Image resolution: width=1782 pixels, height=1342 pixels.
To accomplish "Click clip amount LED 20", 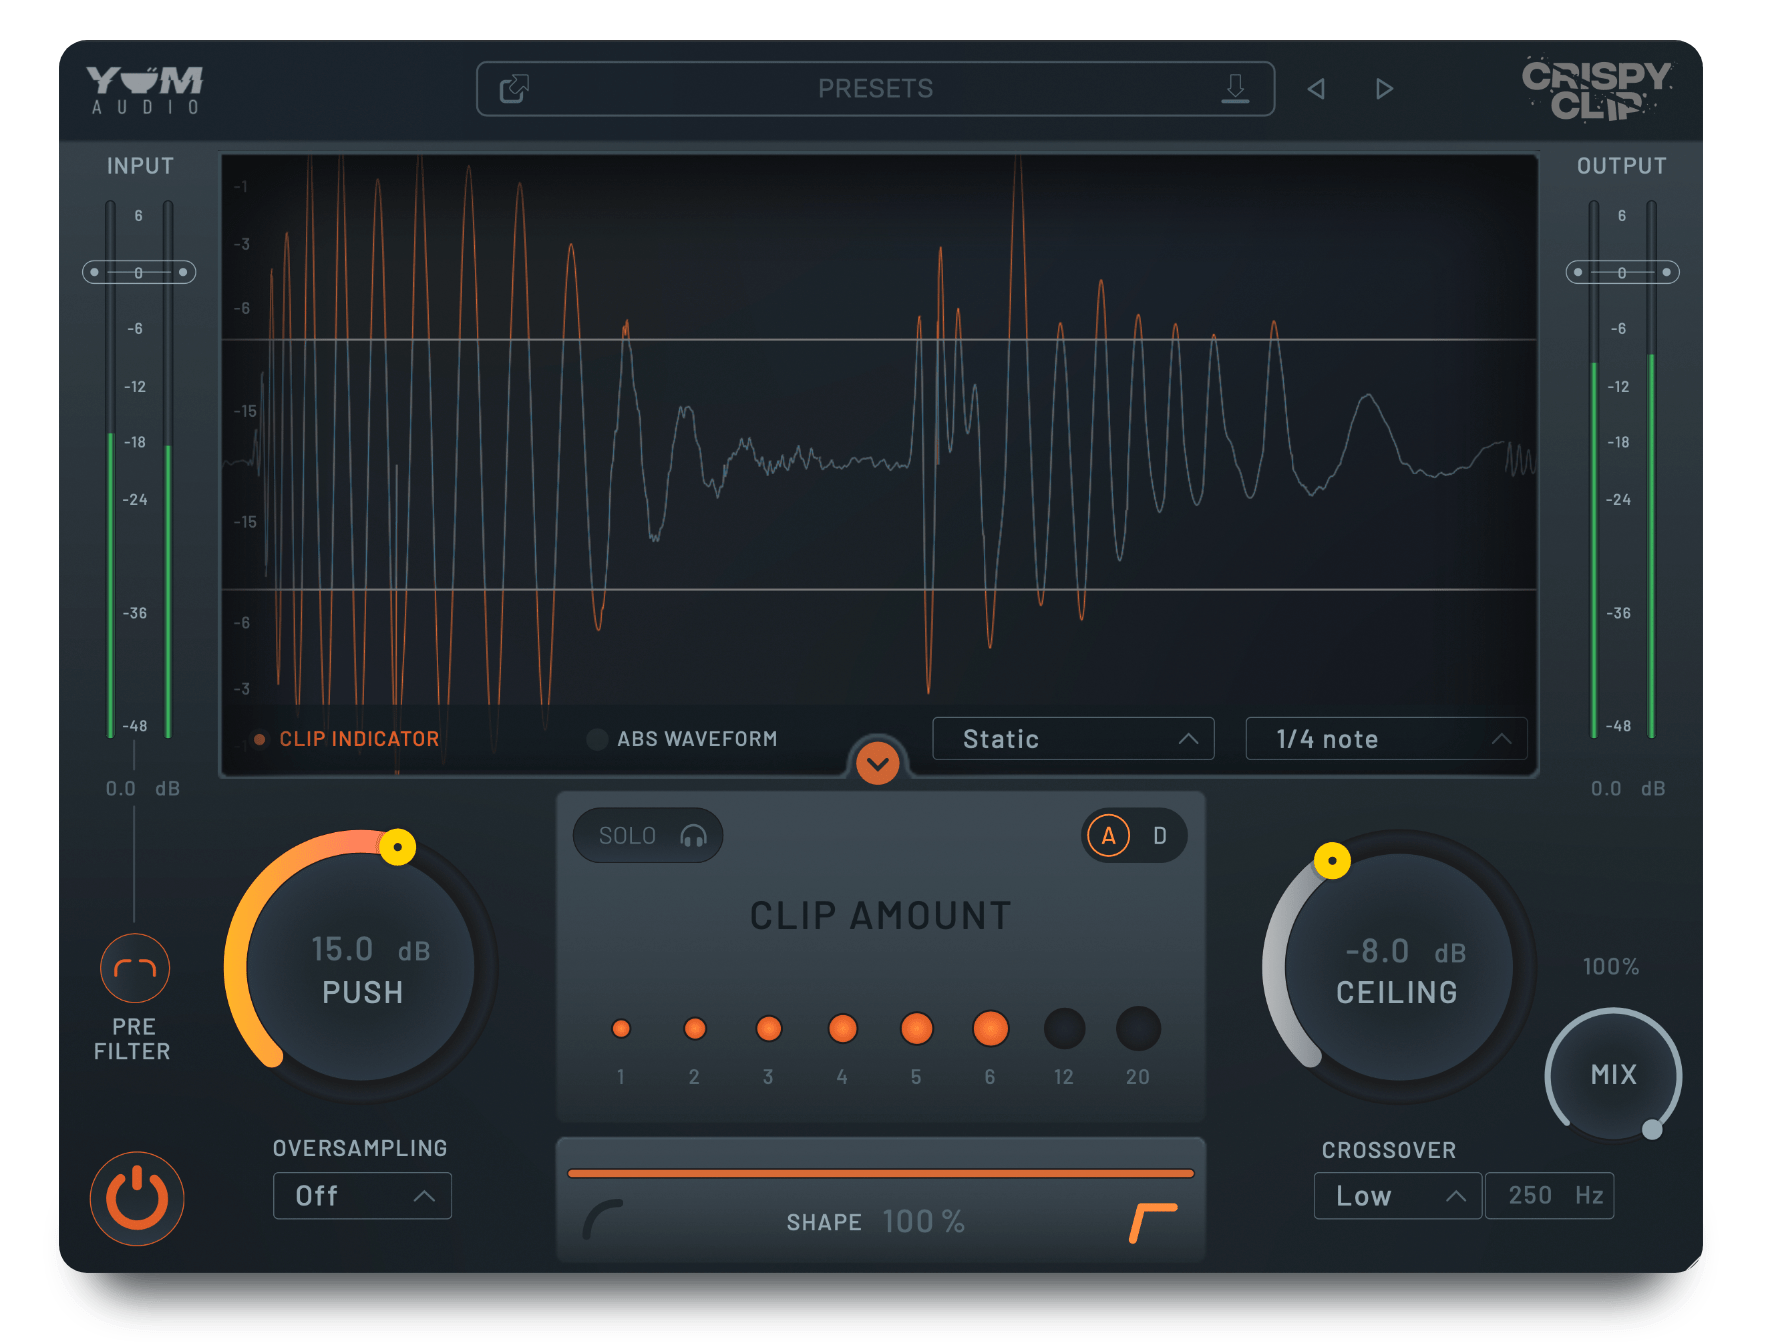I will [x=1139, y=1028].
